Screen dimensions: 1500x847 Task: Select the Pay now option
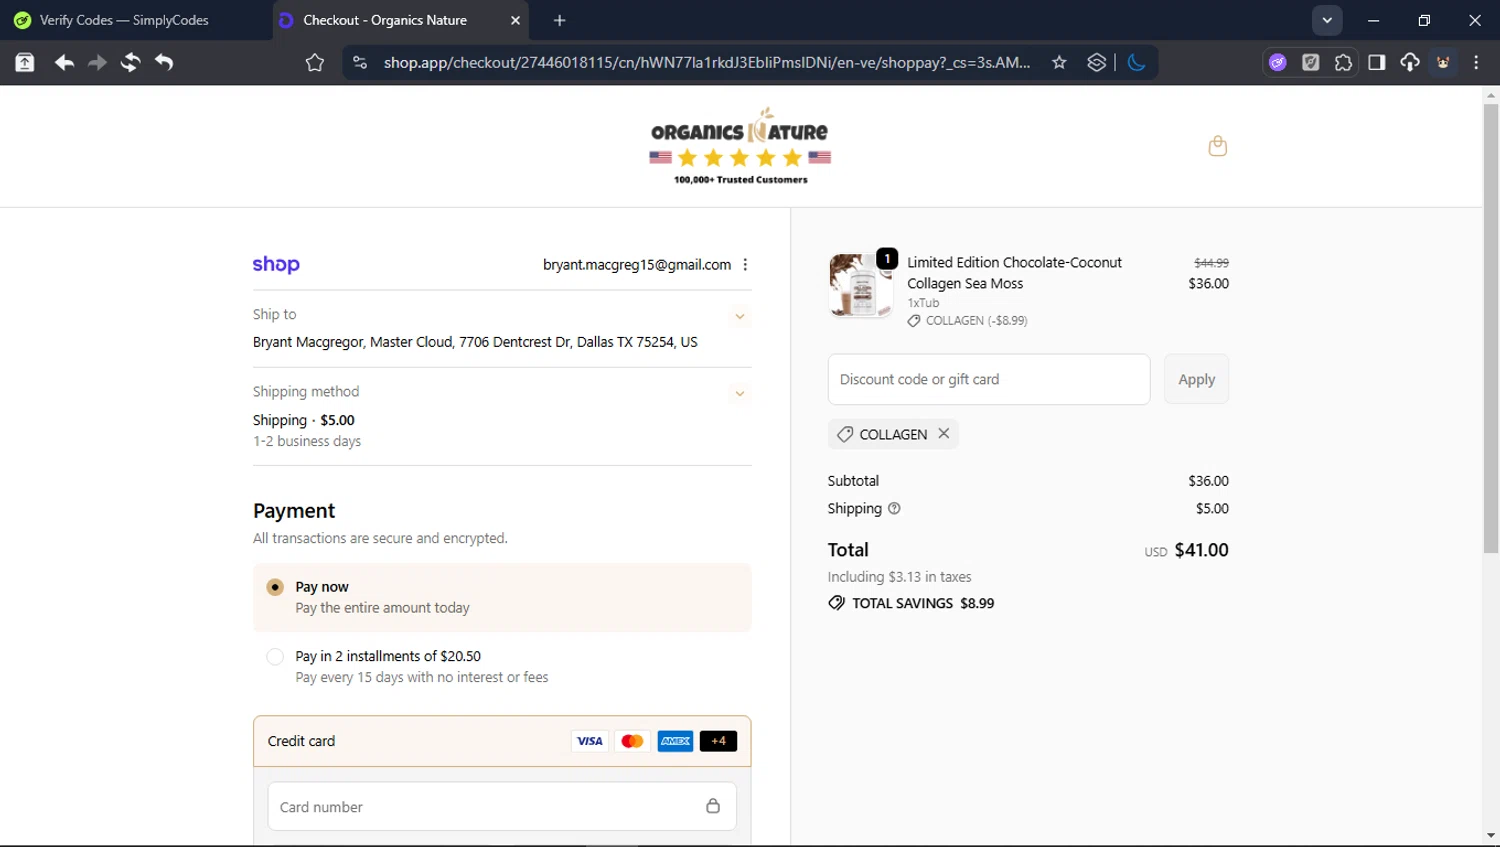click(275, 587)
